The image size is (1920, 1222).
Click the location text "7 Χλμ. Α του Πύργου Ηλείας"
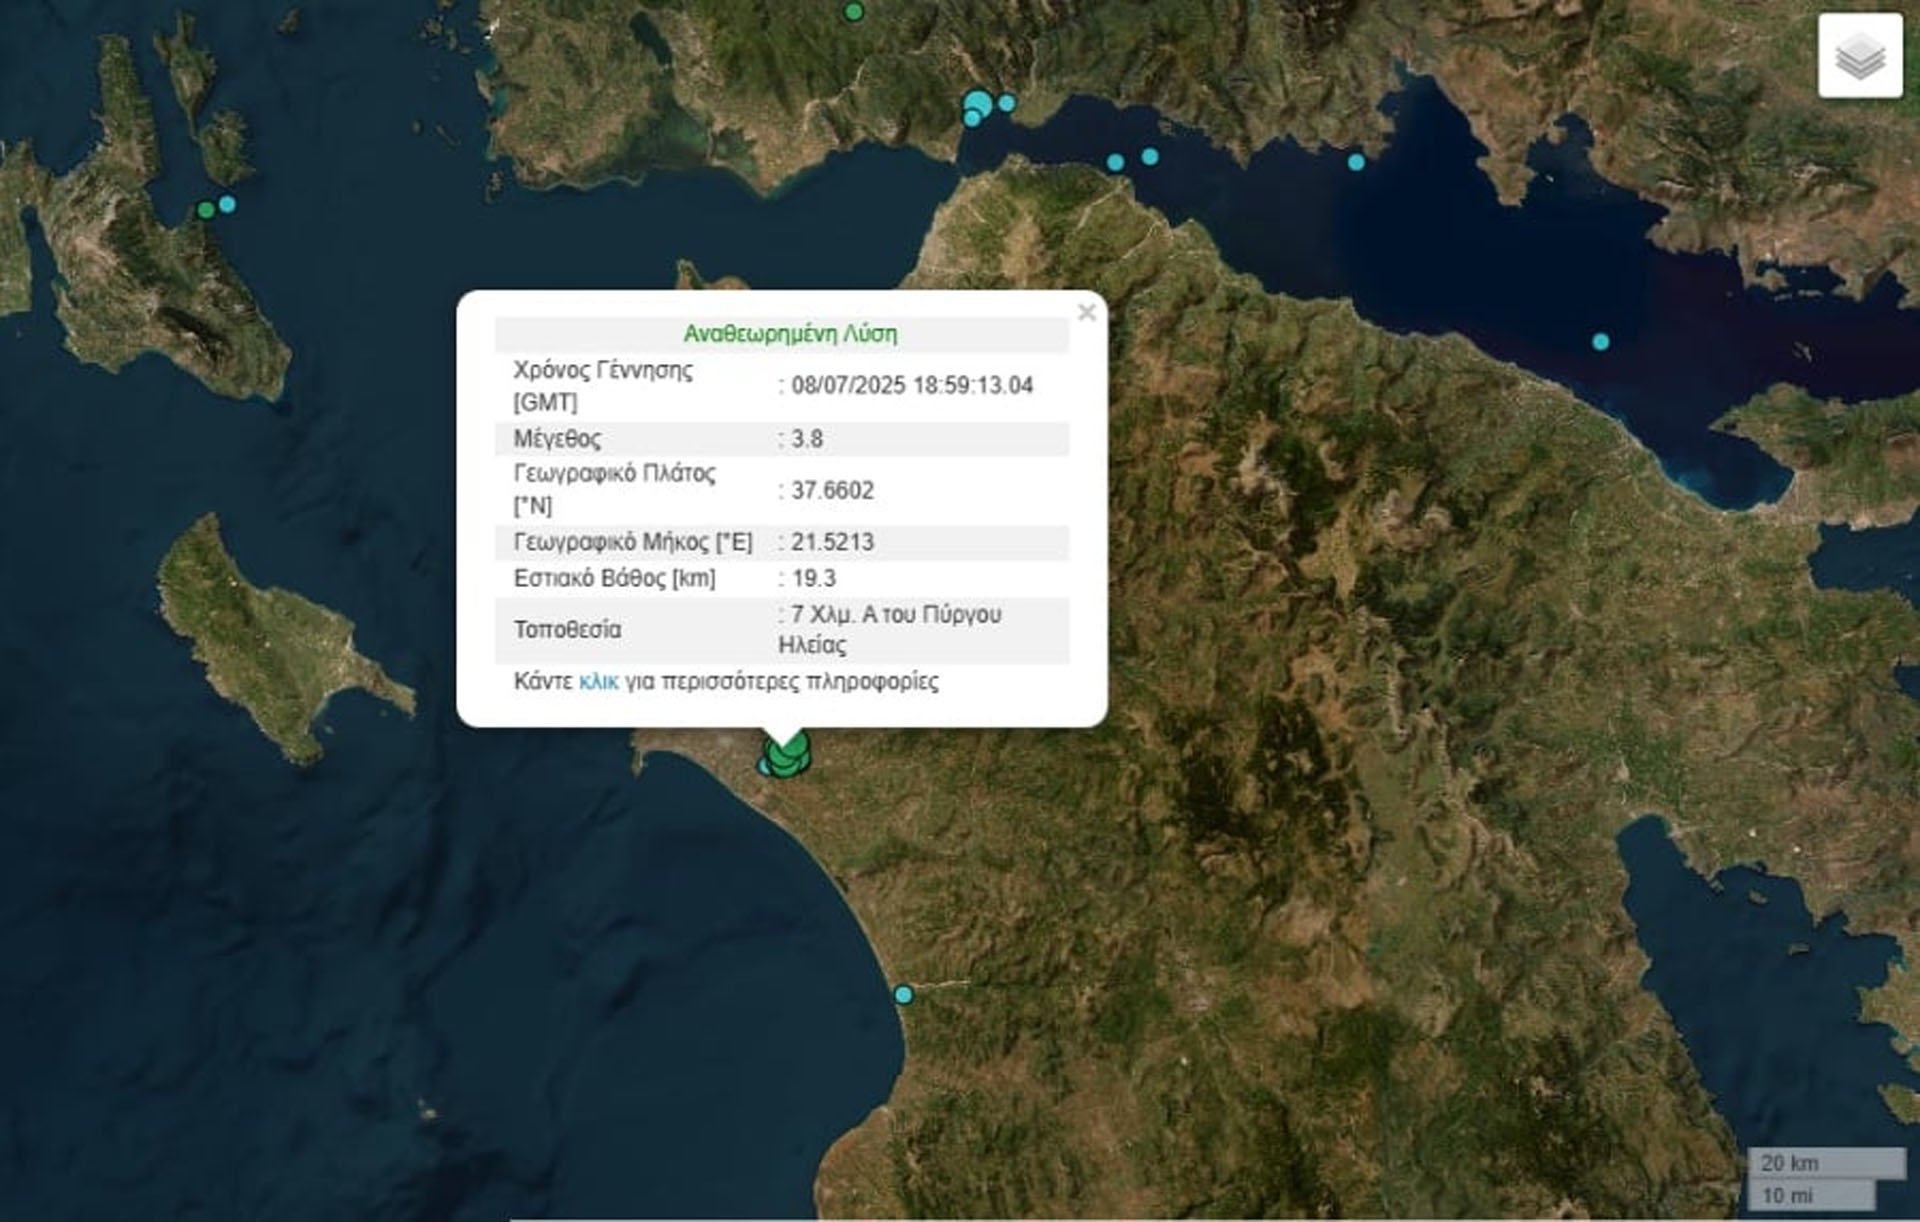890,630
